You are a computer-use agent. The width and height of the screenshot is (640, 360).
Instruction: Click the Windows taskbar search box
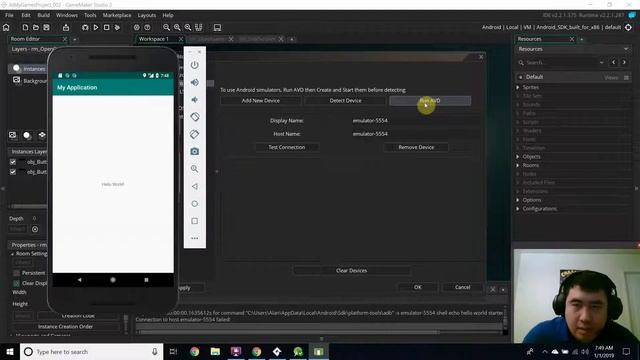[x=91, y=351]
